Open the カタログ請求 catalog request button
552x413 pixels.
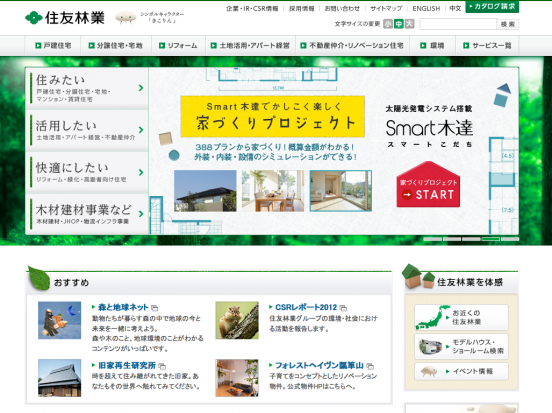[x=492, y=6]
